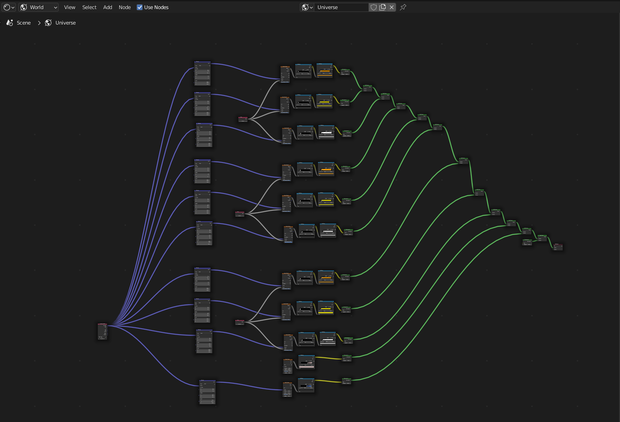Open the Select menu
620x422 pixels.
tap(89, 7)
